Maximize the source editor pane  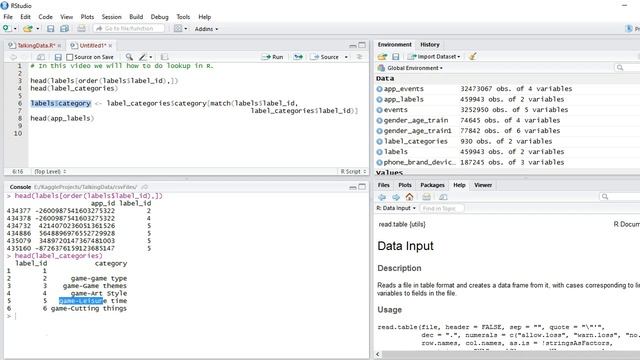click(x=362, y=45)
